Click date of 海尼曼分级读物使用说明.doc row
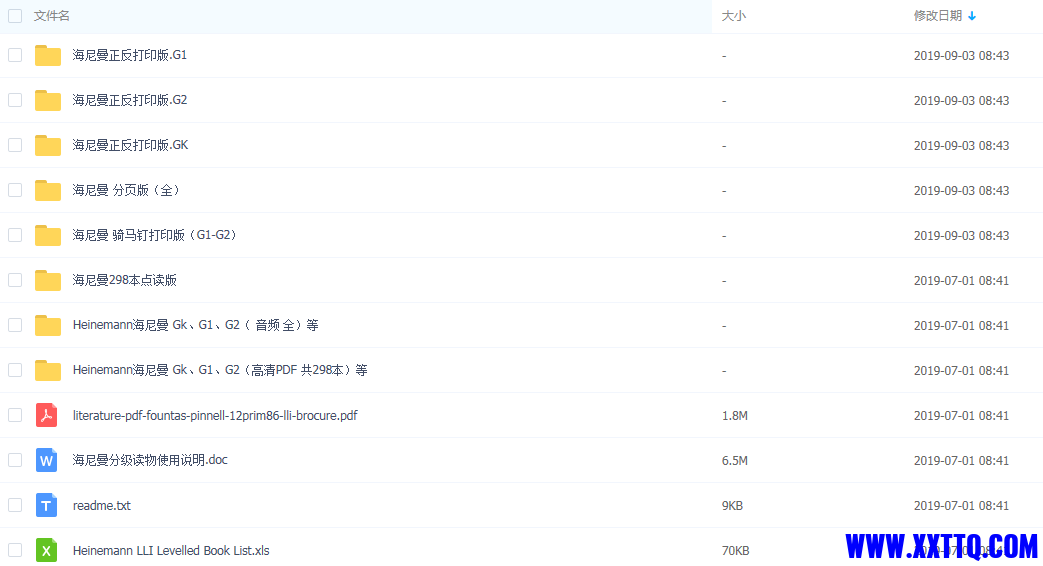The height and width of the screenshot is (566, 1043). [961, 461]
